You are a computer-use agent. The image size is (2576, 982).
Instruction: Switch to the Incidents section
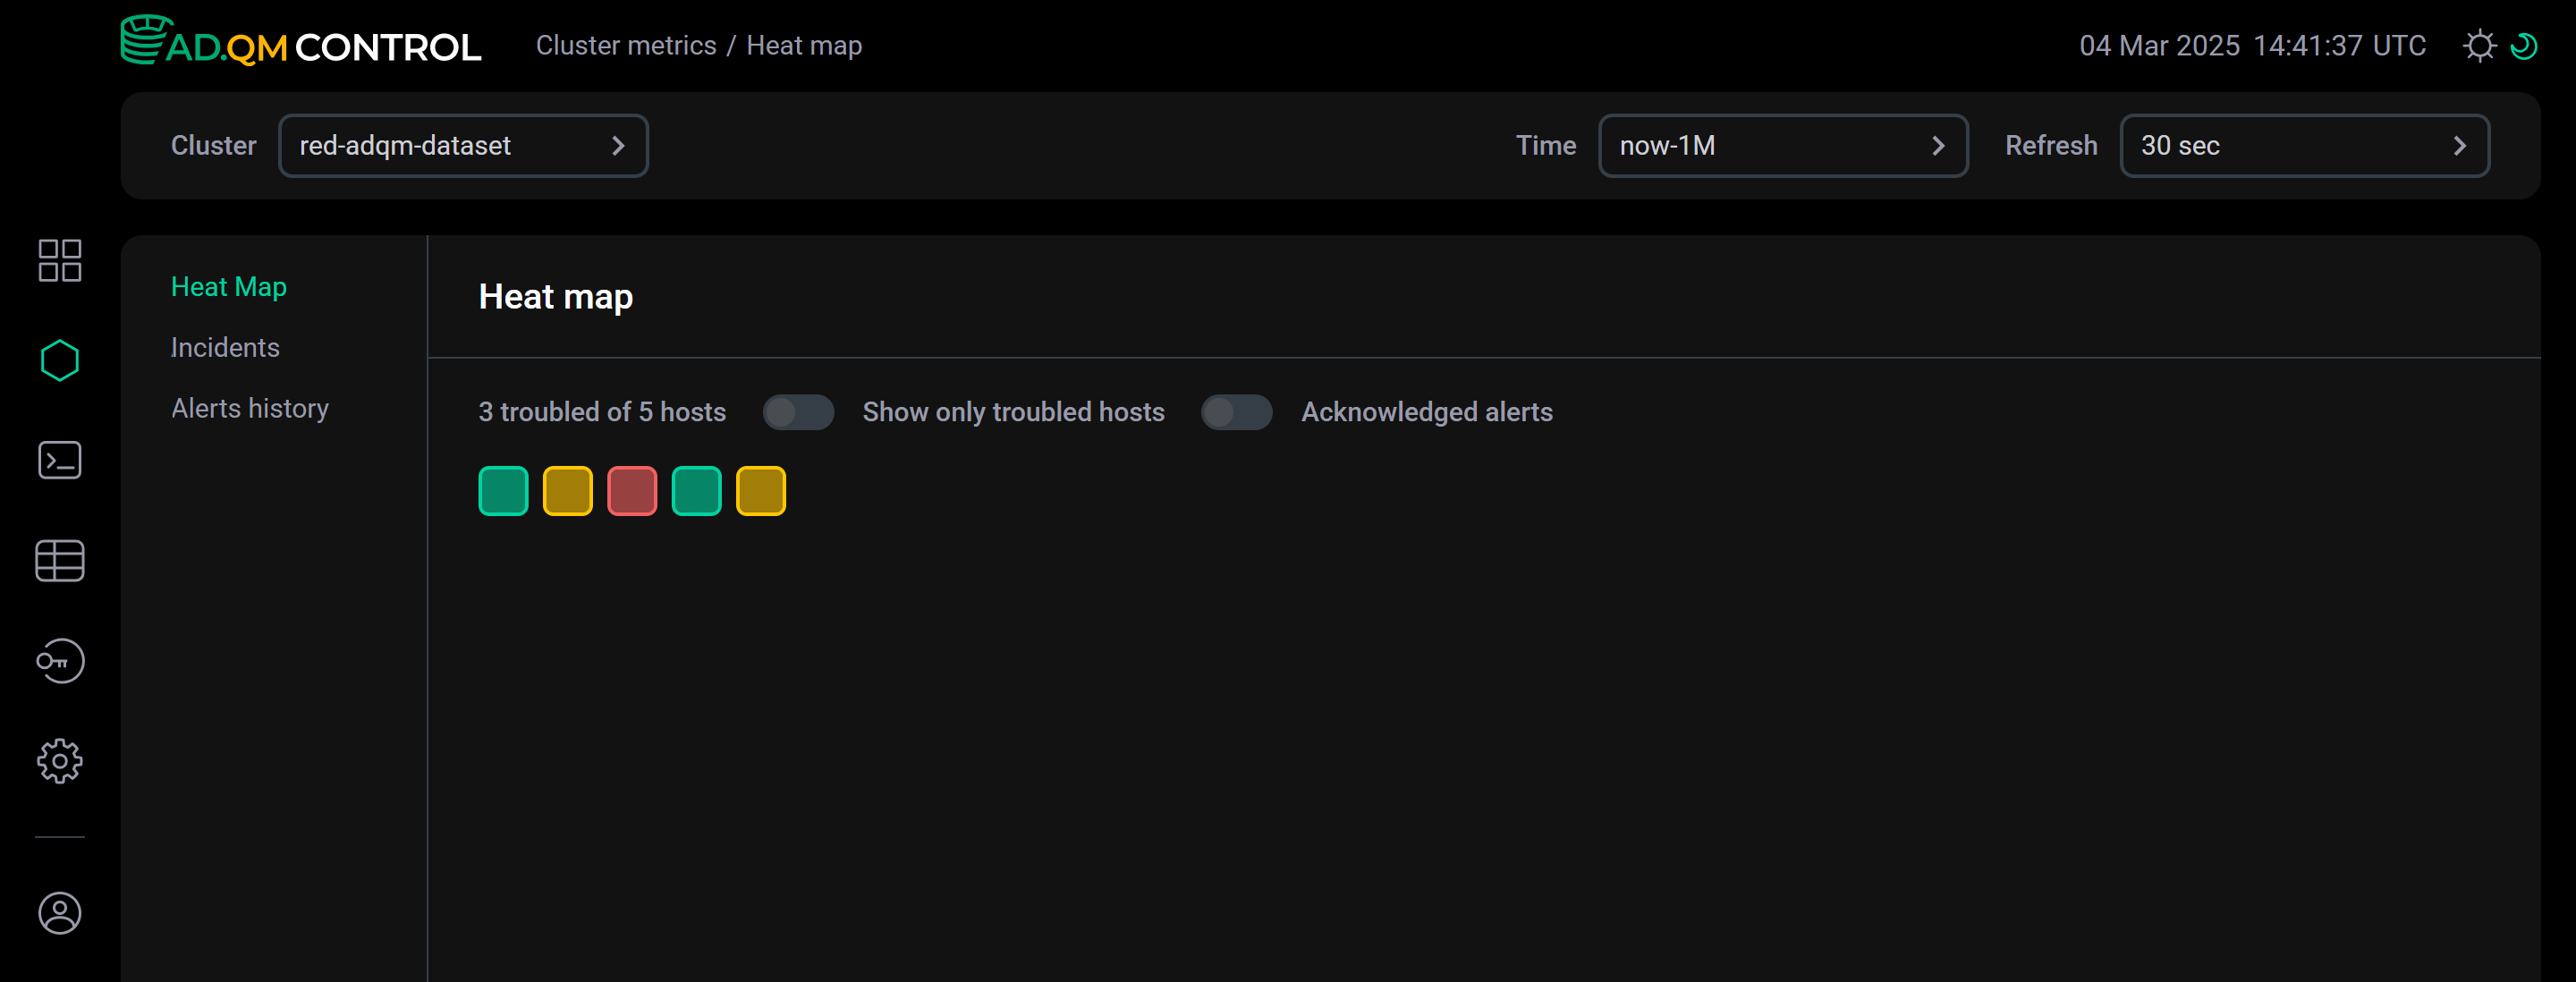click(x=224, y=347)
